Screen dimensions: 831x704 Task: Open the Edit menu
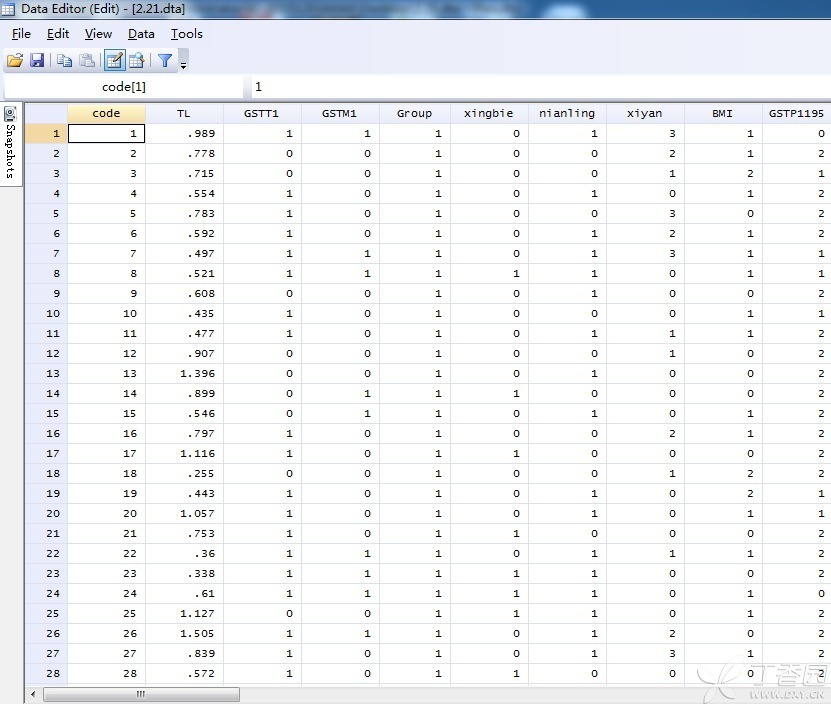point(58,33)
